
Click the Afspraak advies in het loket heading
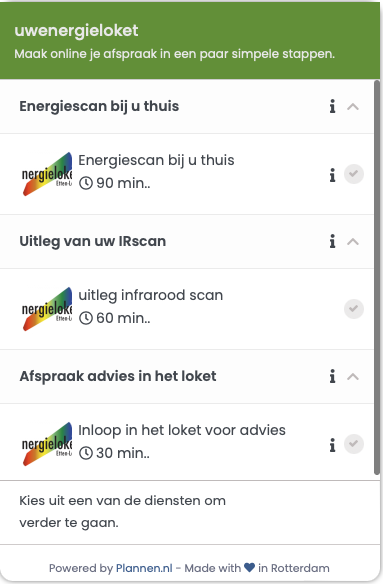118,376
